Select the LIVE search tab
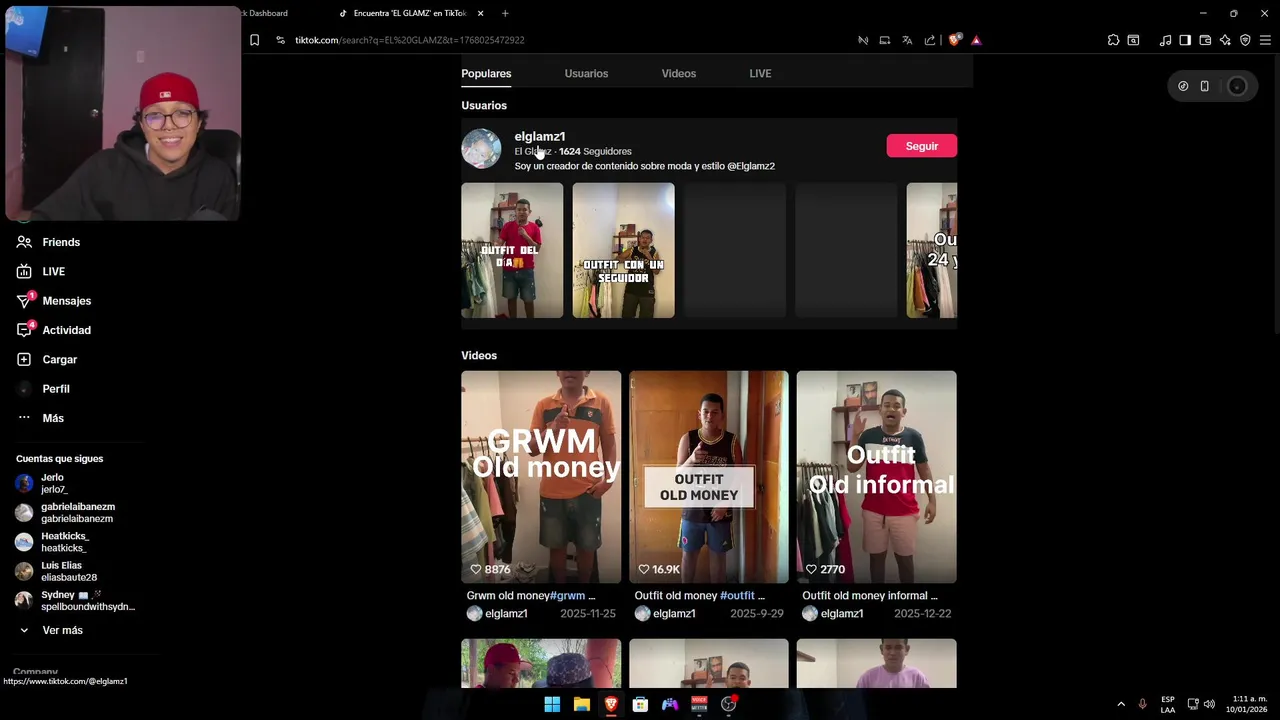The width and height of the screenshot is (1280, 720). click(x=760, y=73)
